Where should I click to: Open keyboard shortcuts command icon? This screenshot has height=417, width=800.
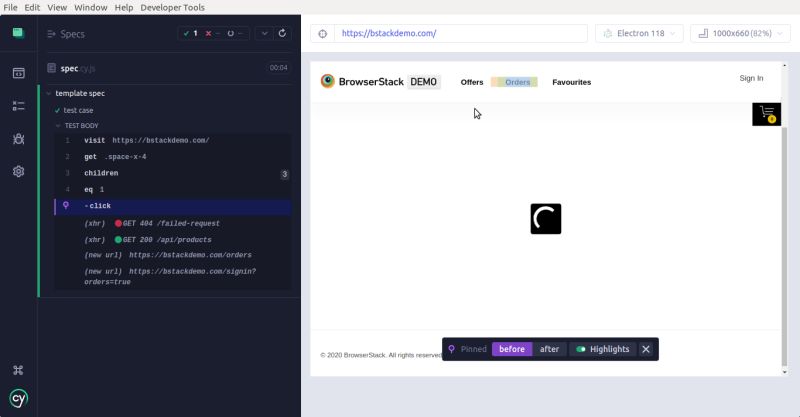coord(18,370)
